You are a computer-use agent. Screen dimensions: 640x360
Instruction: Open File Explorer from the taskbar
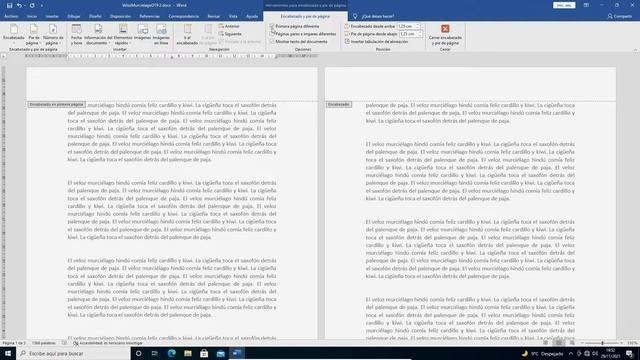188,353
